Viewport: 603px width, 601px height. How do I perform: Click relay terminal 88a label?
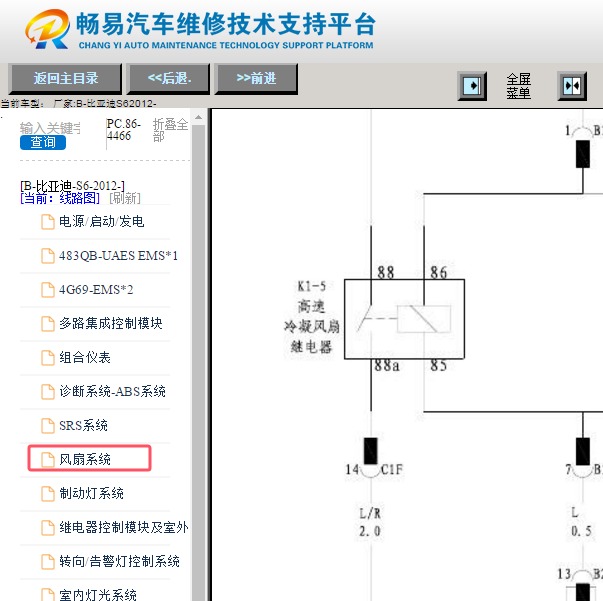(387, 366)
